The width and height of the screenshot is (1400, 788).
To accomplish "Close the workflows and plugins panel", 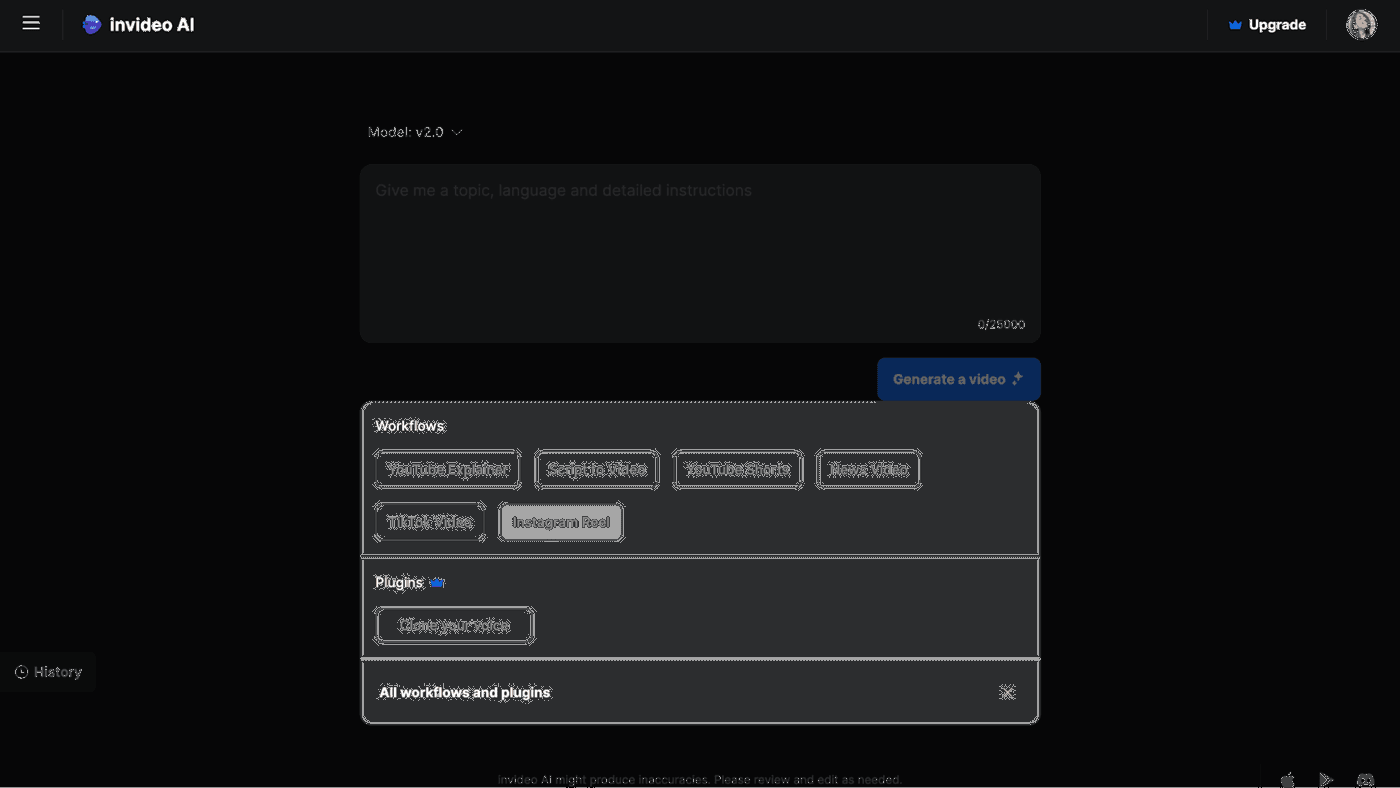I will pos(1007,692).
